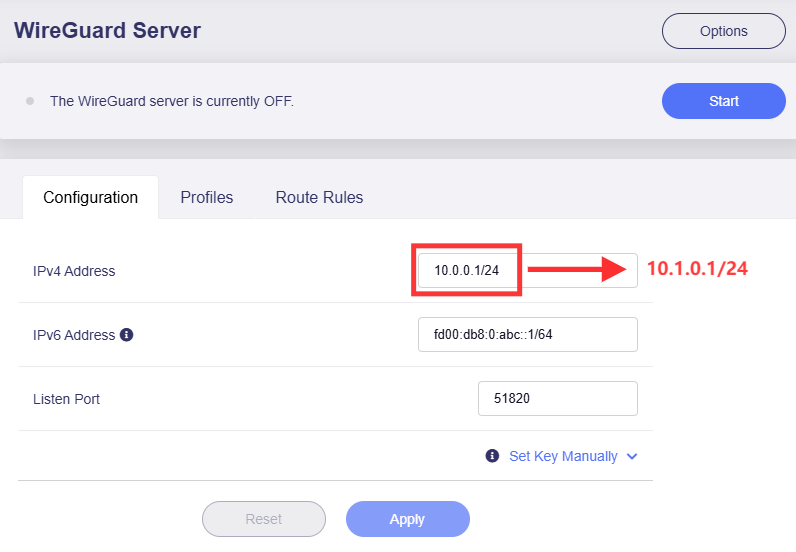The height and width of the screenshot is (552, 796).
Task: Click the 'IPv6 Address' label
Action: tap(74, 335)
